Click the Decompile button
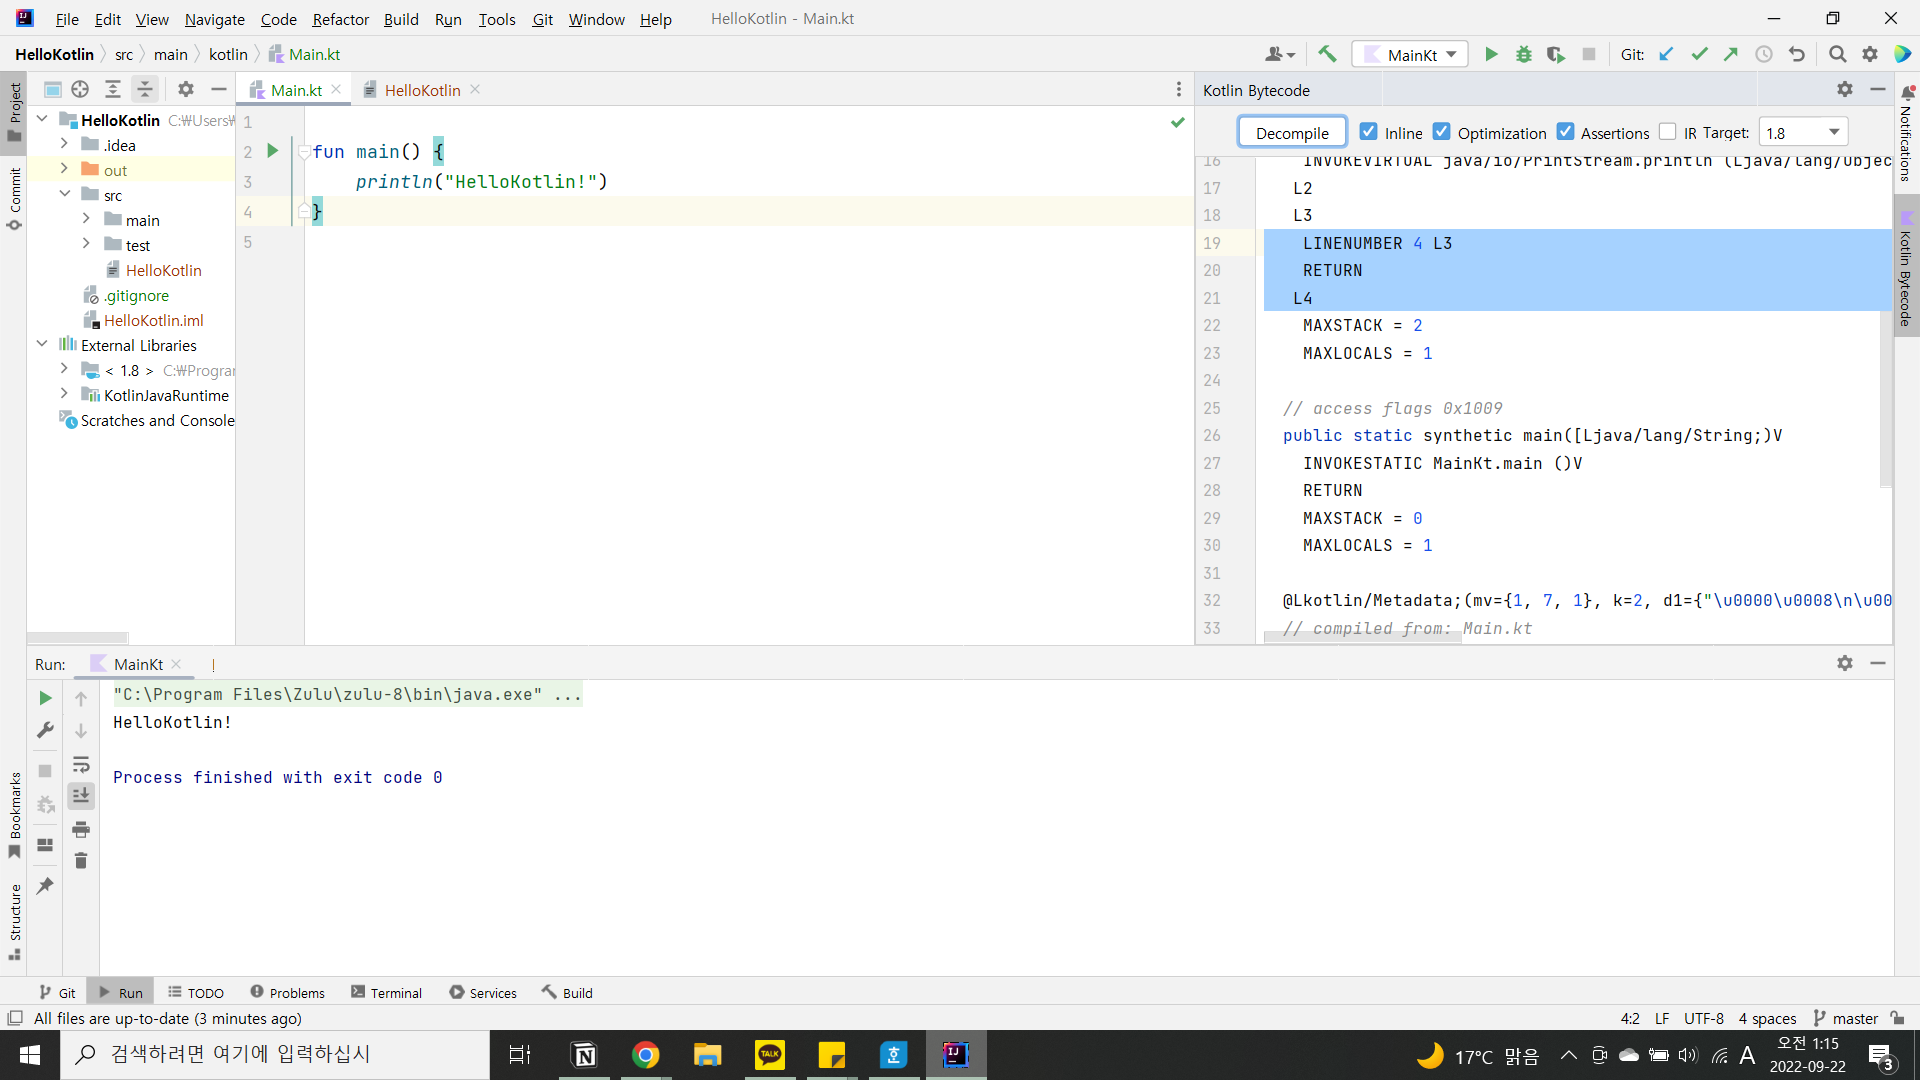The image size is (1920, 1080). [1292, 133]
